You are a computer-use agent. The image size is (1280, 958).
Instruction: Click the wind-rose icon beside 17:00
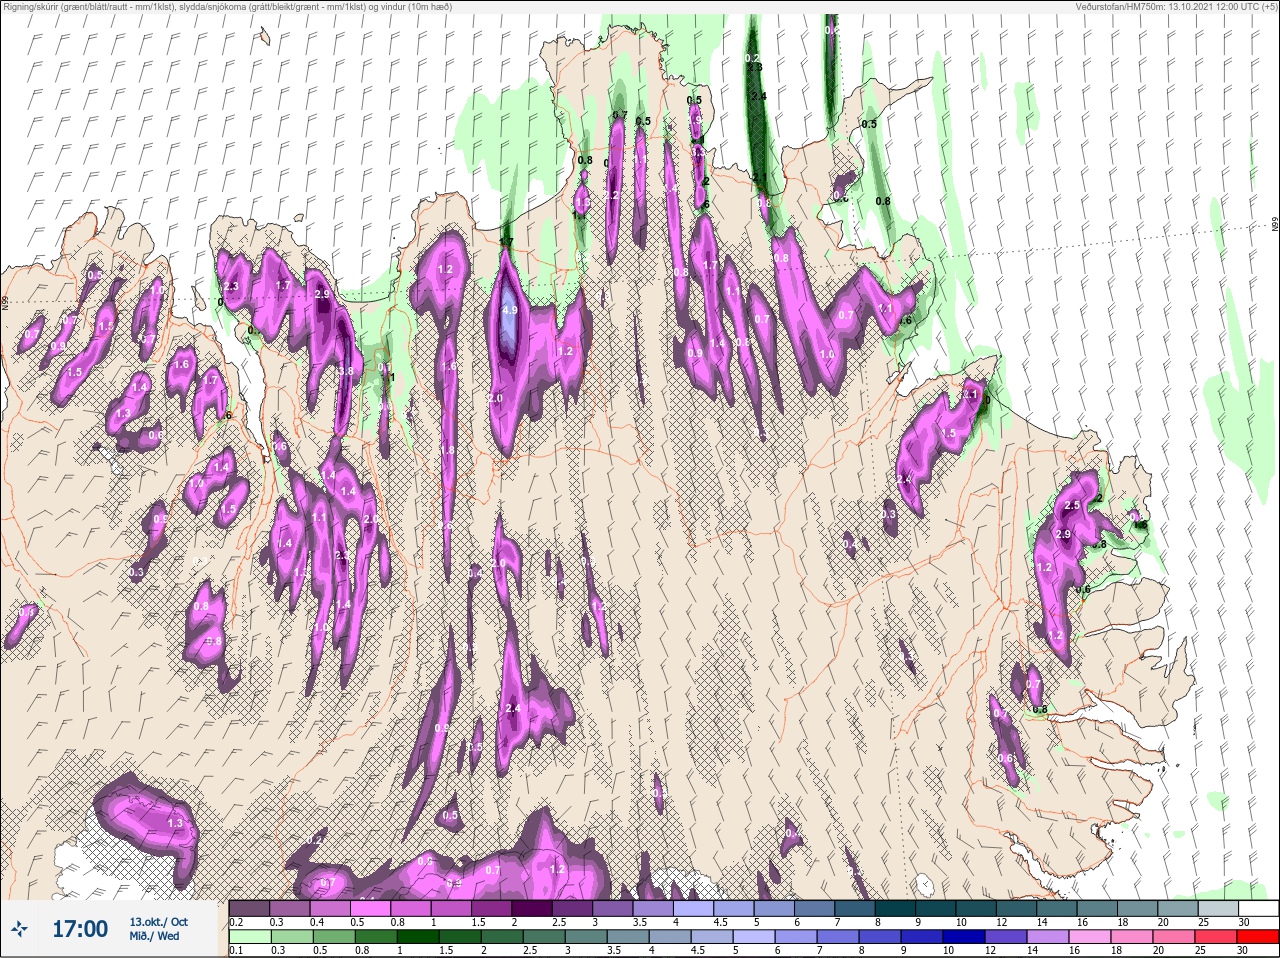19,929
